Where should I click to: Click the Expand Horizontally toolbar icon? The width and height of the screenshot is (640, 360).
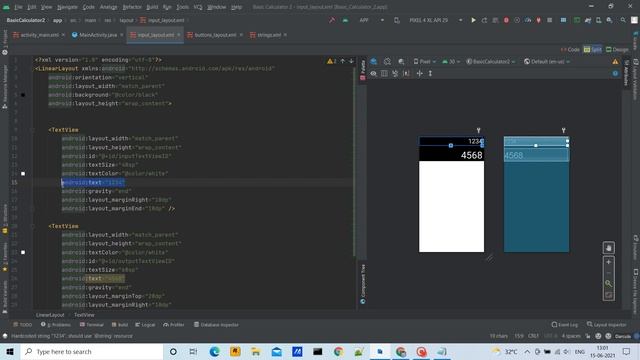coord(420,73)
